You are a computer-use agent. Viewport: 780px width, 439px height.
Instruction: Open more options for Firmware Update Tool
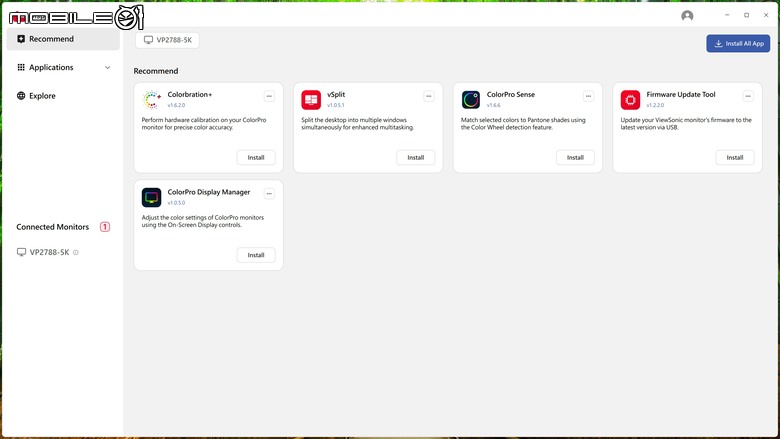pos(748,96)
